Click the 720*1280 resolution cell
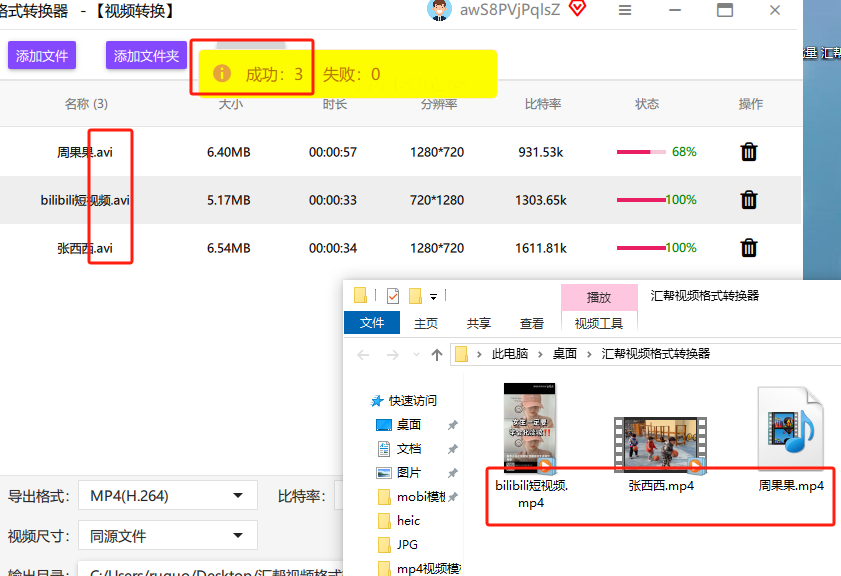The height and width of the screenshot is (576, 841). pos(437,200)
